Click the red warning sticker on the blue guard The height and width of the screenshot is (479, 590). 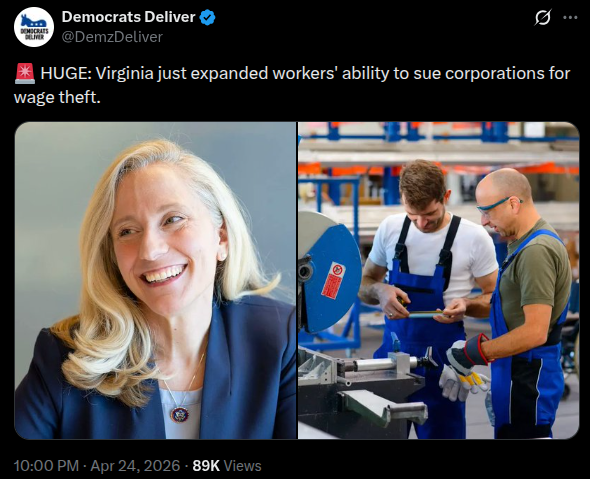[x=333, y=280]
